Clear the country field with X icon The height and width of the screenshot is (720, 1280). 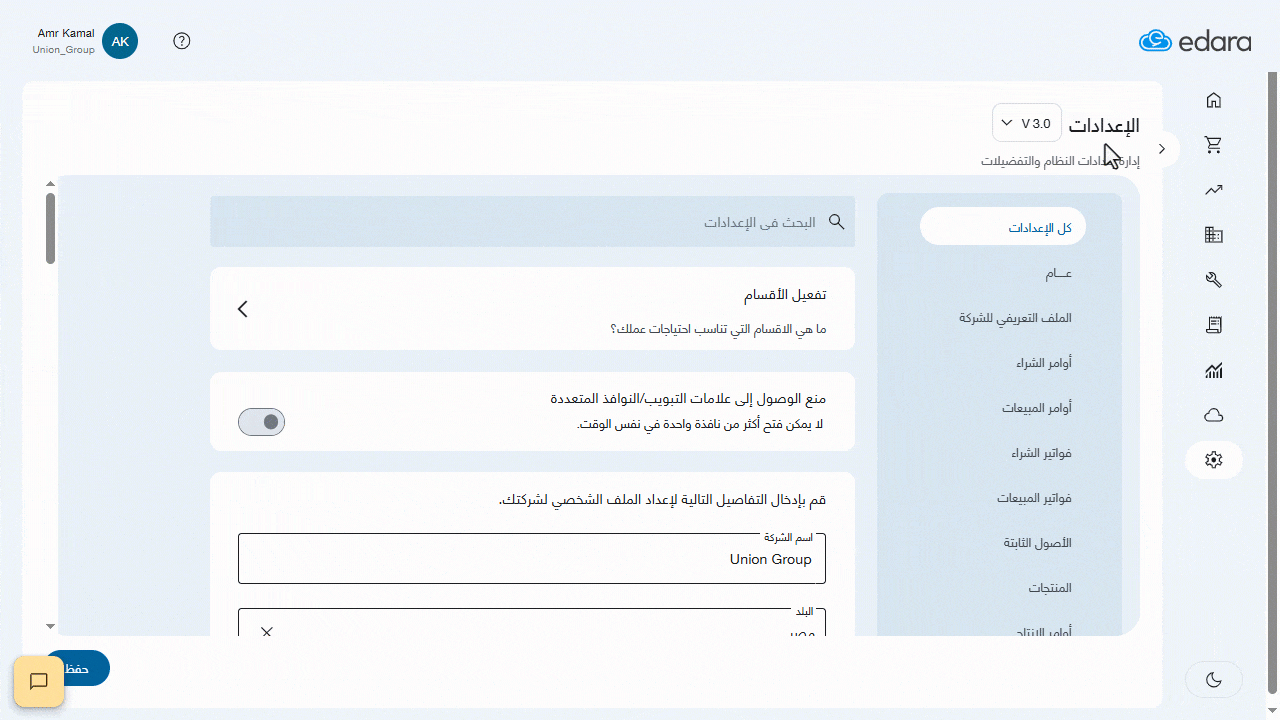click(266, 632)
